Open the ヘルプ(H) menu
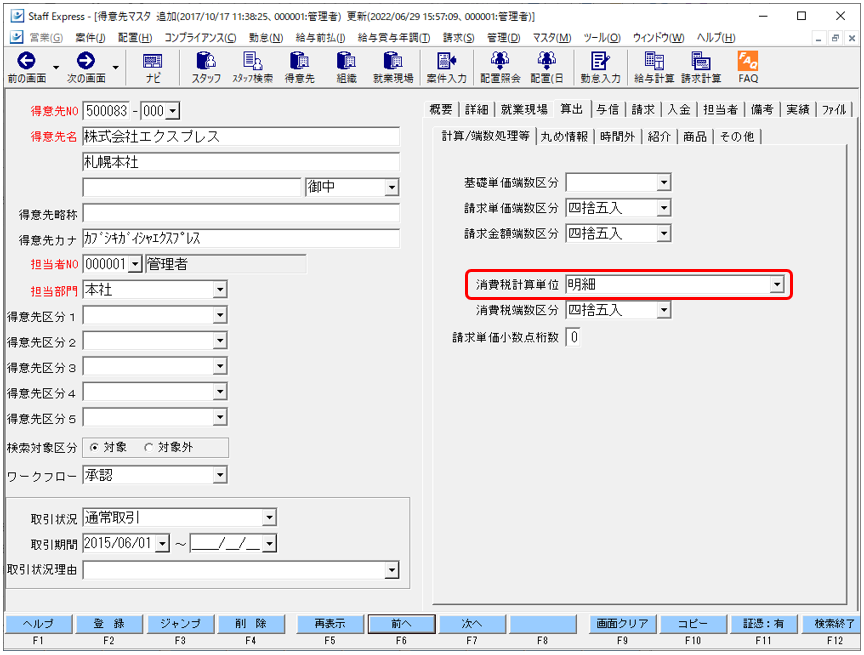This screenshot has width=864, height=655. 716,37
